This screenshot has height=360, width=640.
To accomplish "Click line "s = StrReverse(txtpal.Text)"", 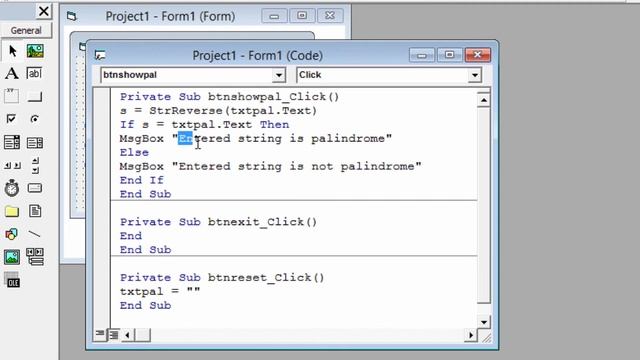I will (218, 111).
